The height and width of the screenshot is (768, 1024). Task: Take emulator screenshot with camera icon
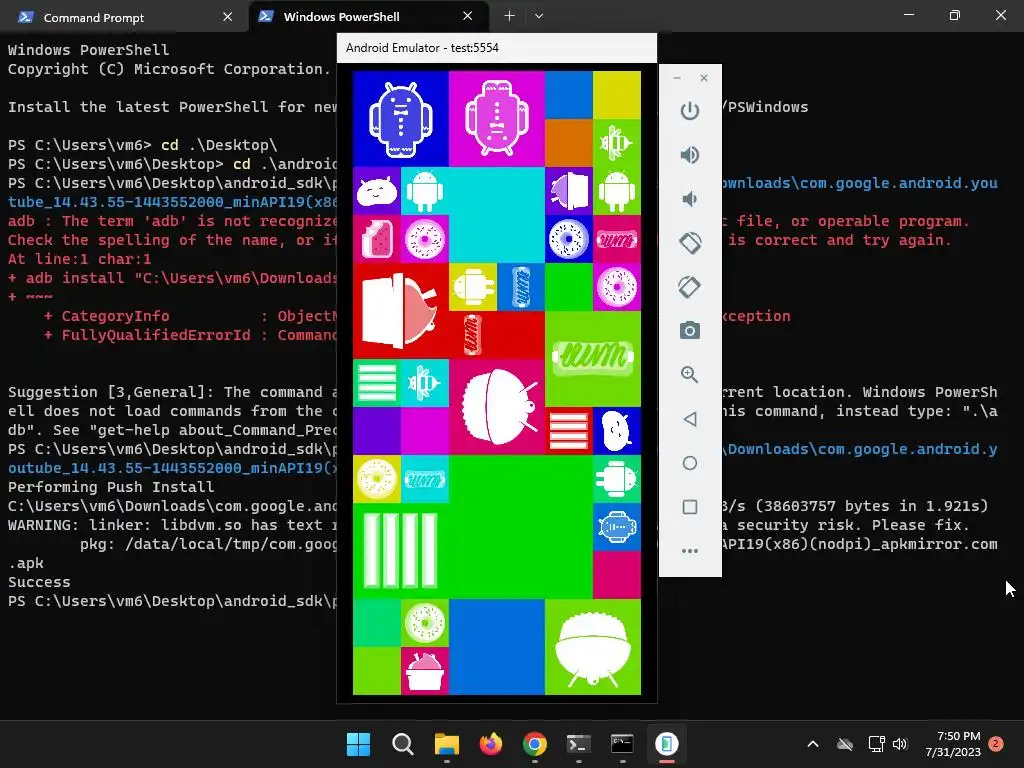tap(690, 330)
